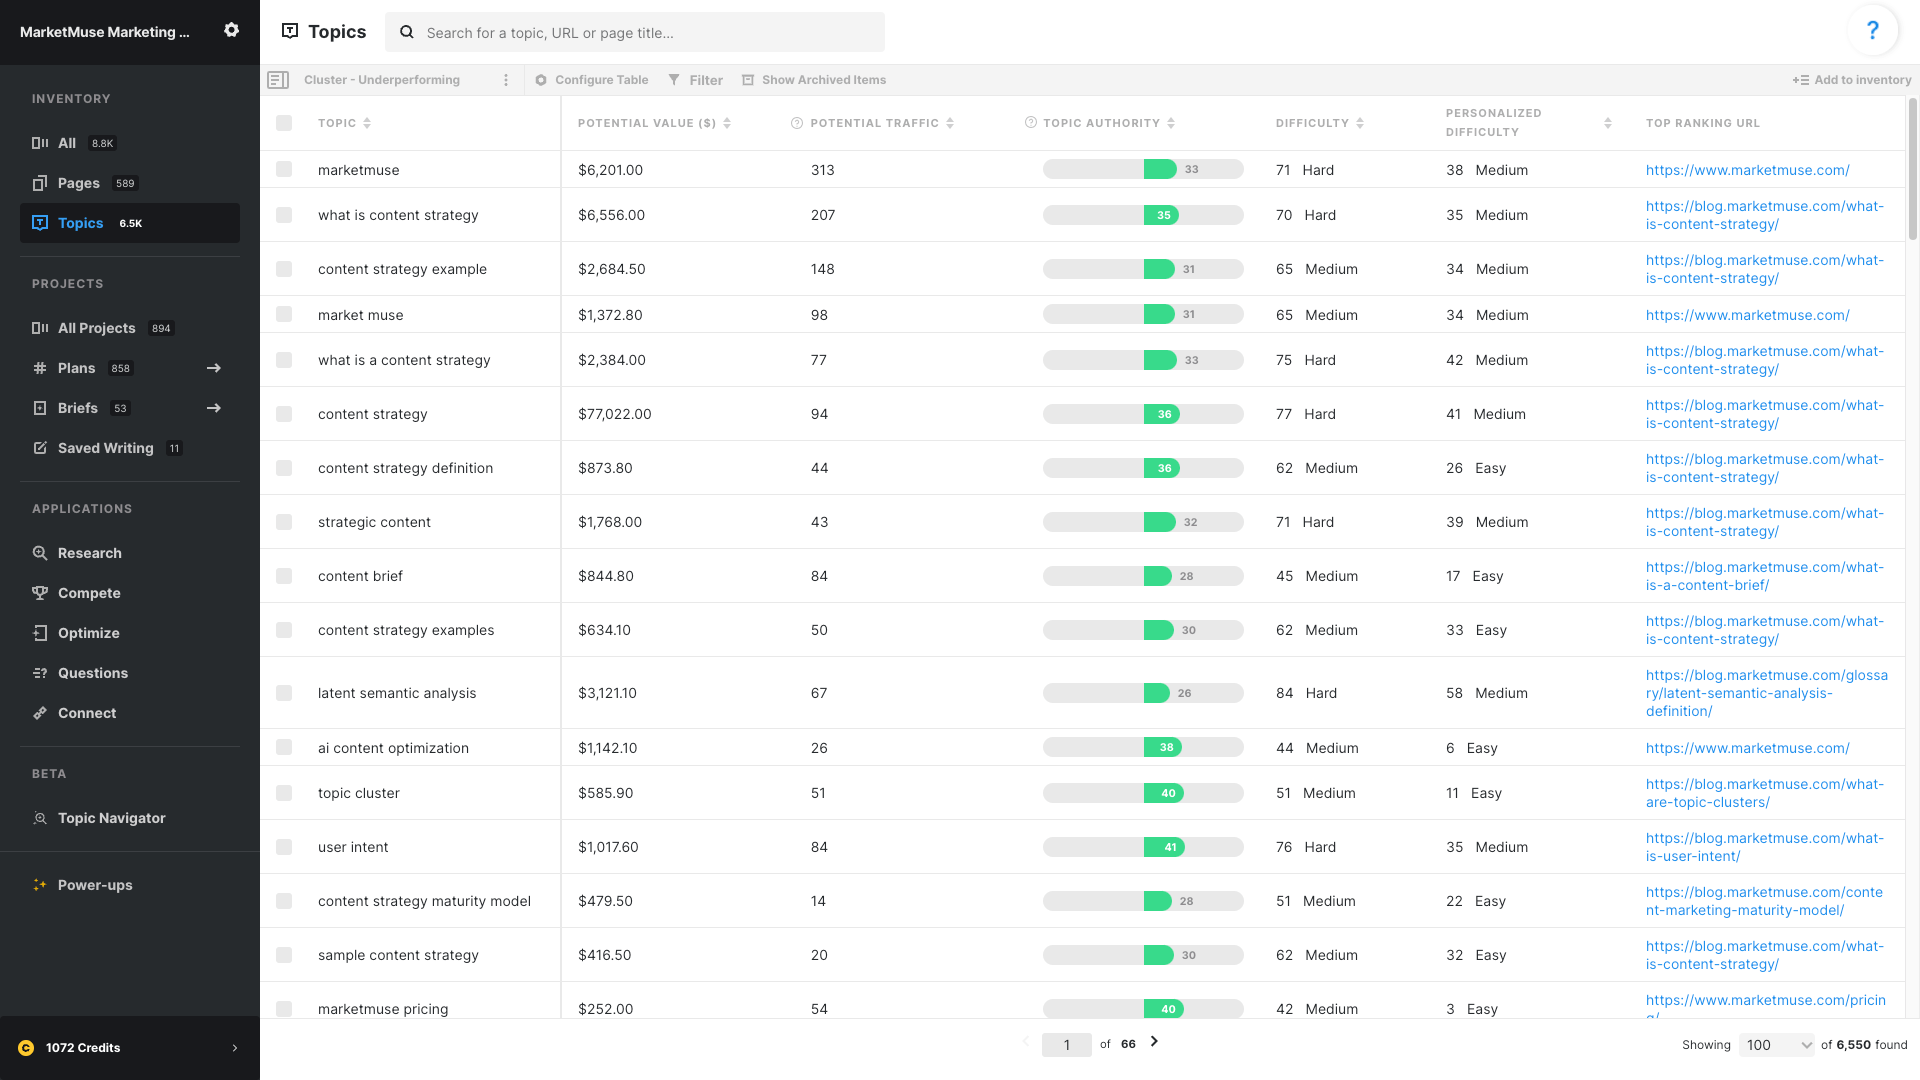Click Add to inventory button

click(x=1852, y=80)
